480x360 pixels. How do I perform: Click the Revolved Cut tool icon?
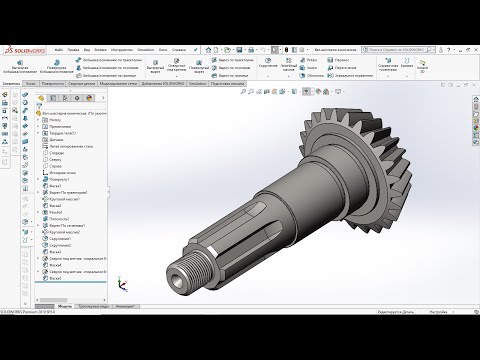pyautogui.click(x=199, y=62)
